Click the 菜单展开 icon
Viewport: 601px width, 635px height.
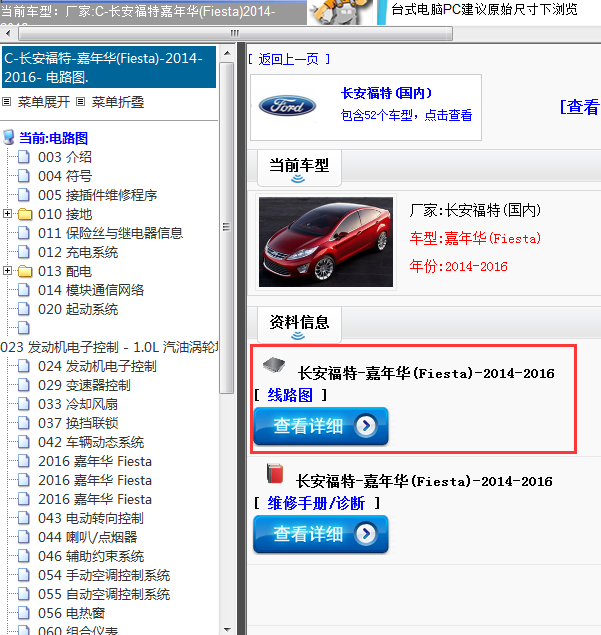coord(6,102)
